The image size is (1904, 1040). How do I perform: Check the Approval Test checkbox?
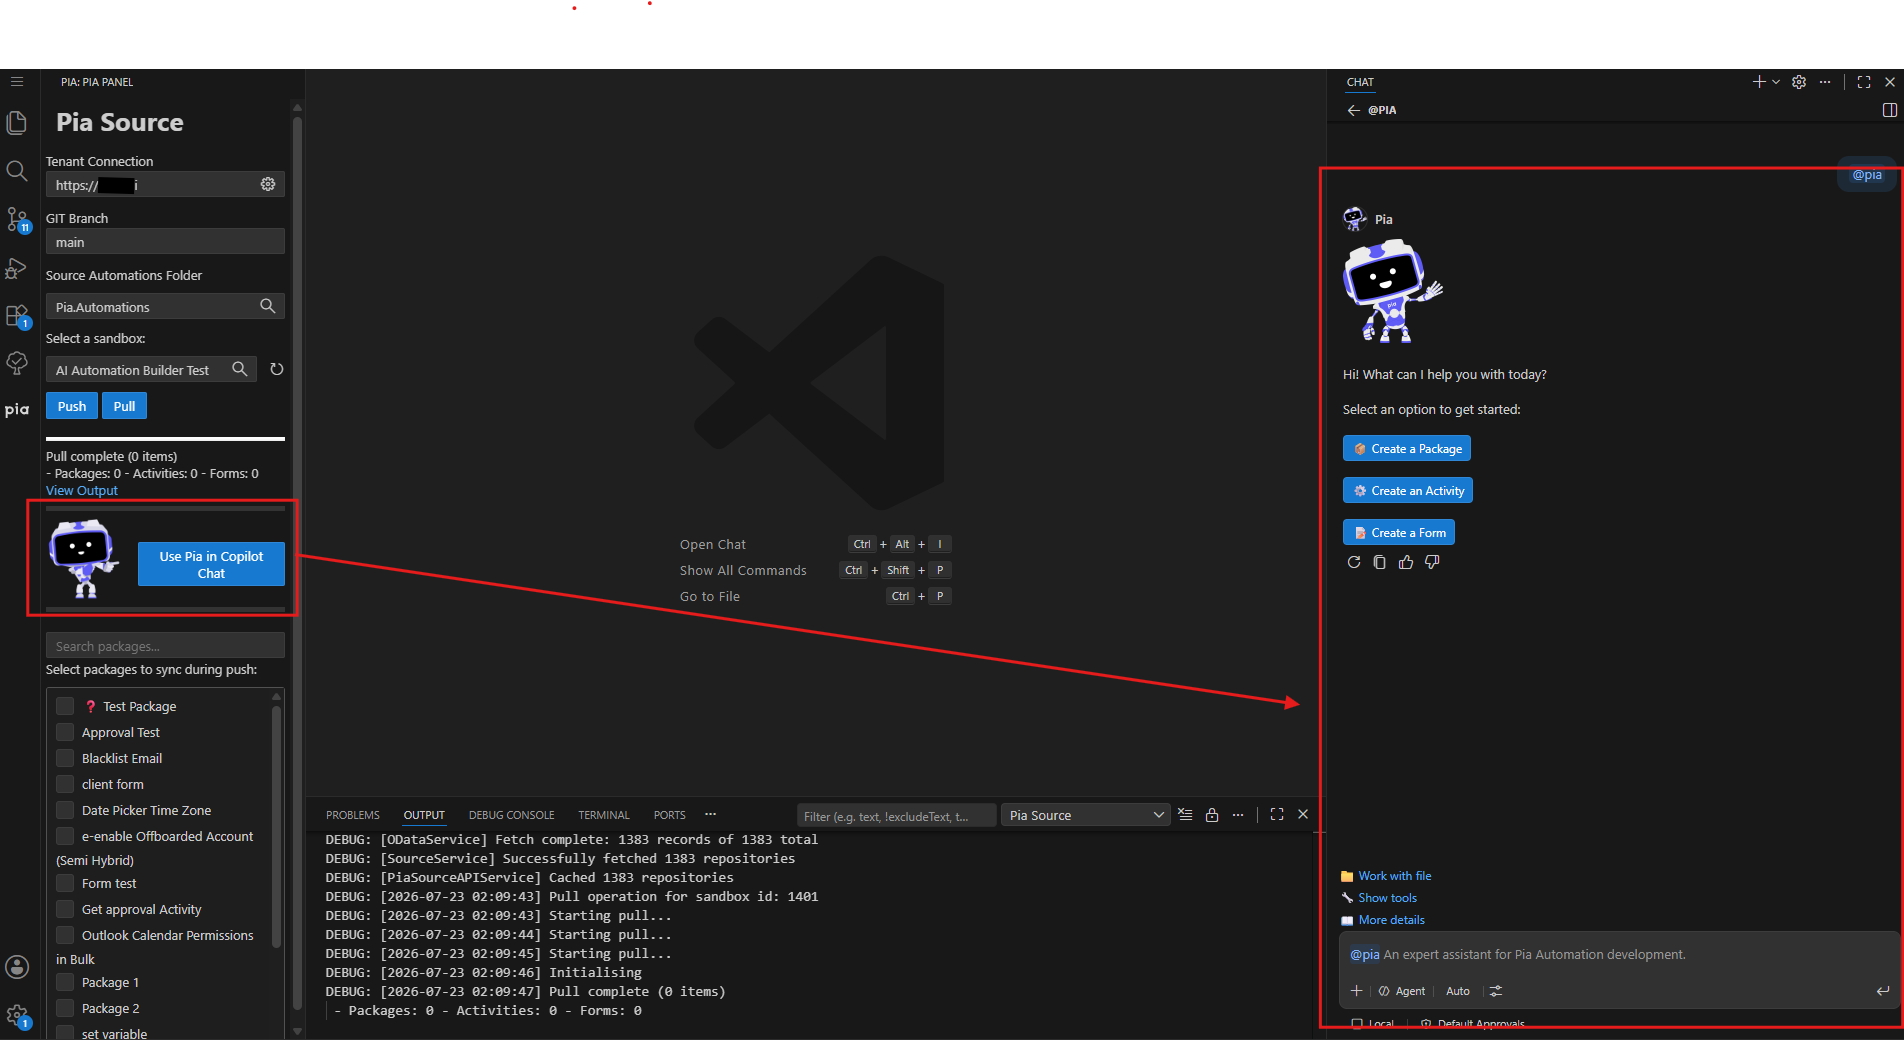coord(65,732)
